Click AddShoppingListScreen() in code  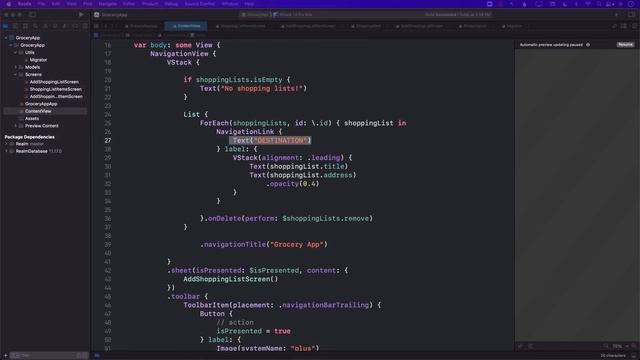click(231, 279)
